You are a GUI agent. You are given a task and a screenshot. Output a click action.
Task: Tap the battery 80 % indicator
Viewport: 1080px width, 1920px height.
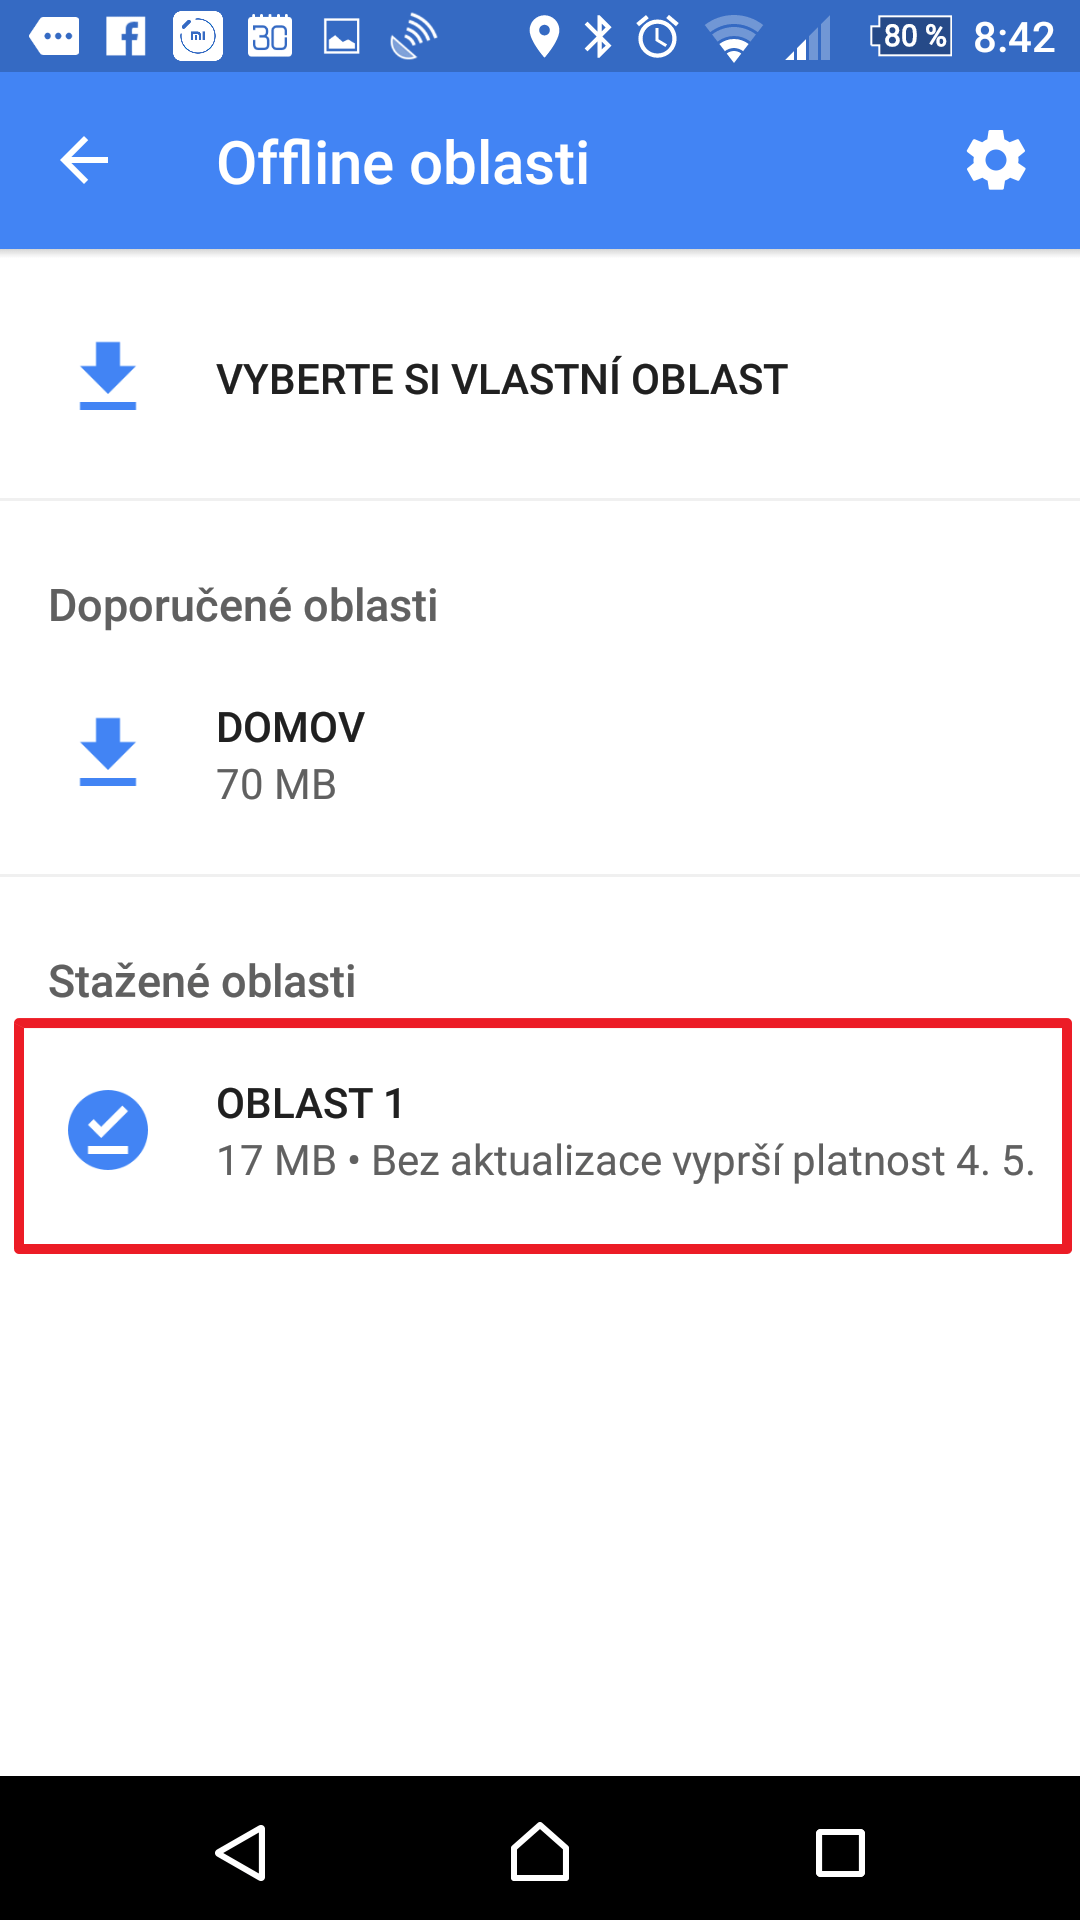911,37
